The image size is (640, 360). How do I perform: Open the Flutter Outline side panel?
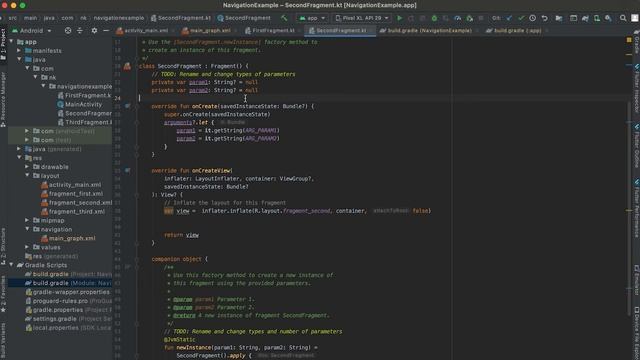(636, 146)
